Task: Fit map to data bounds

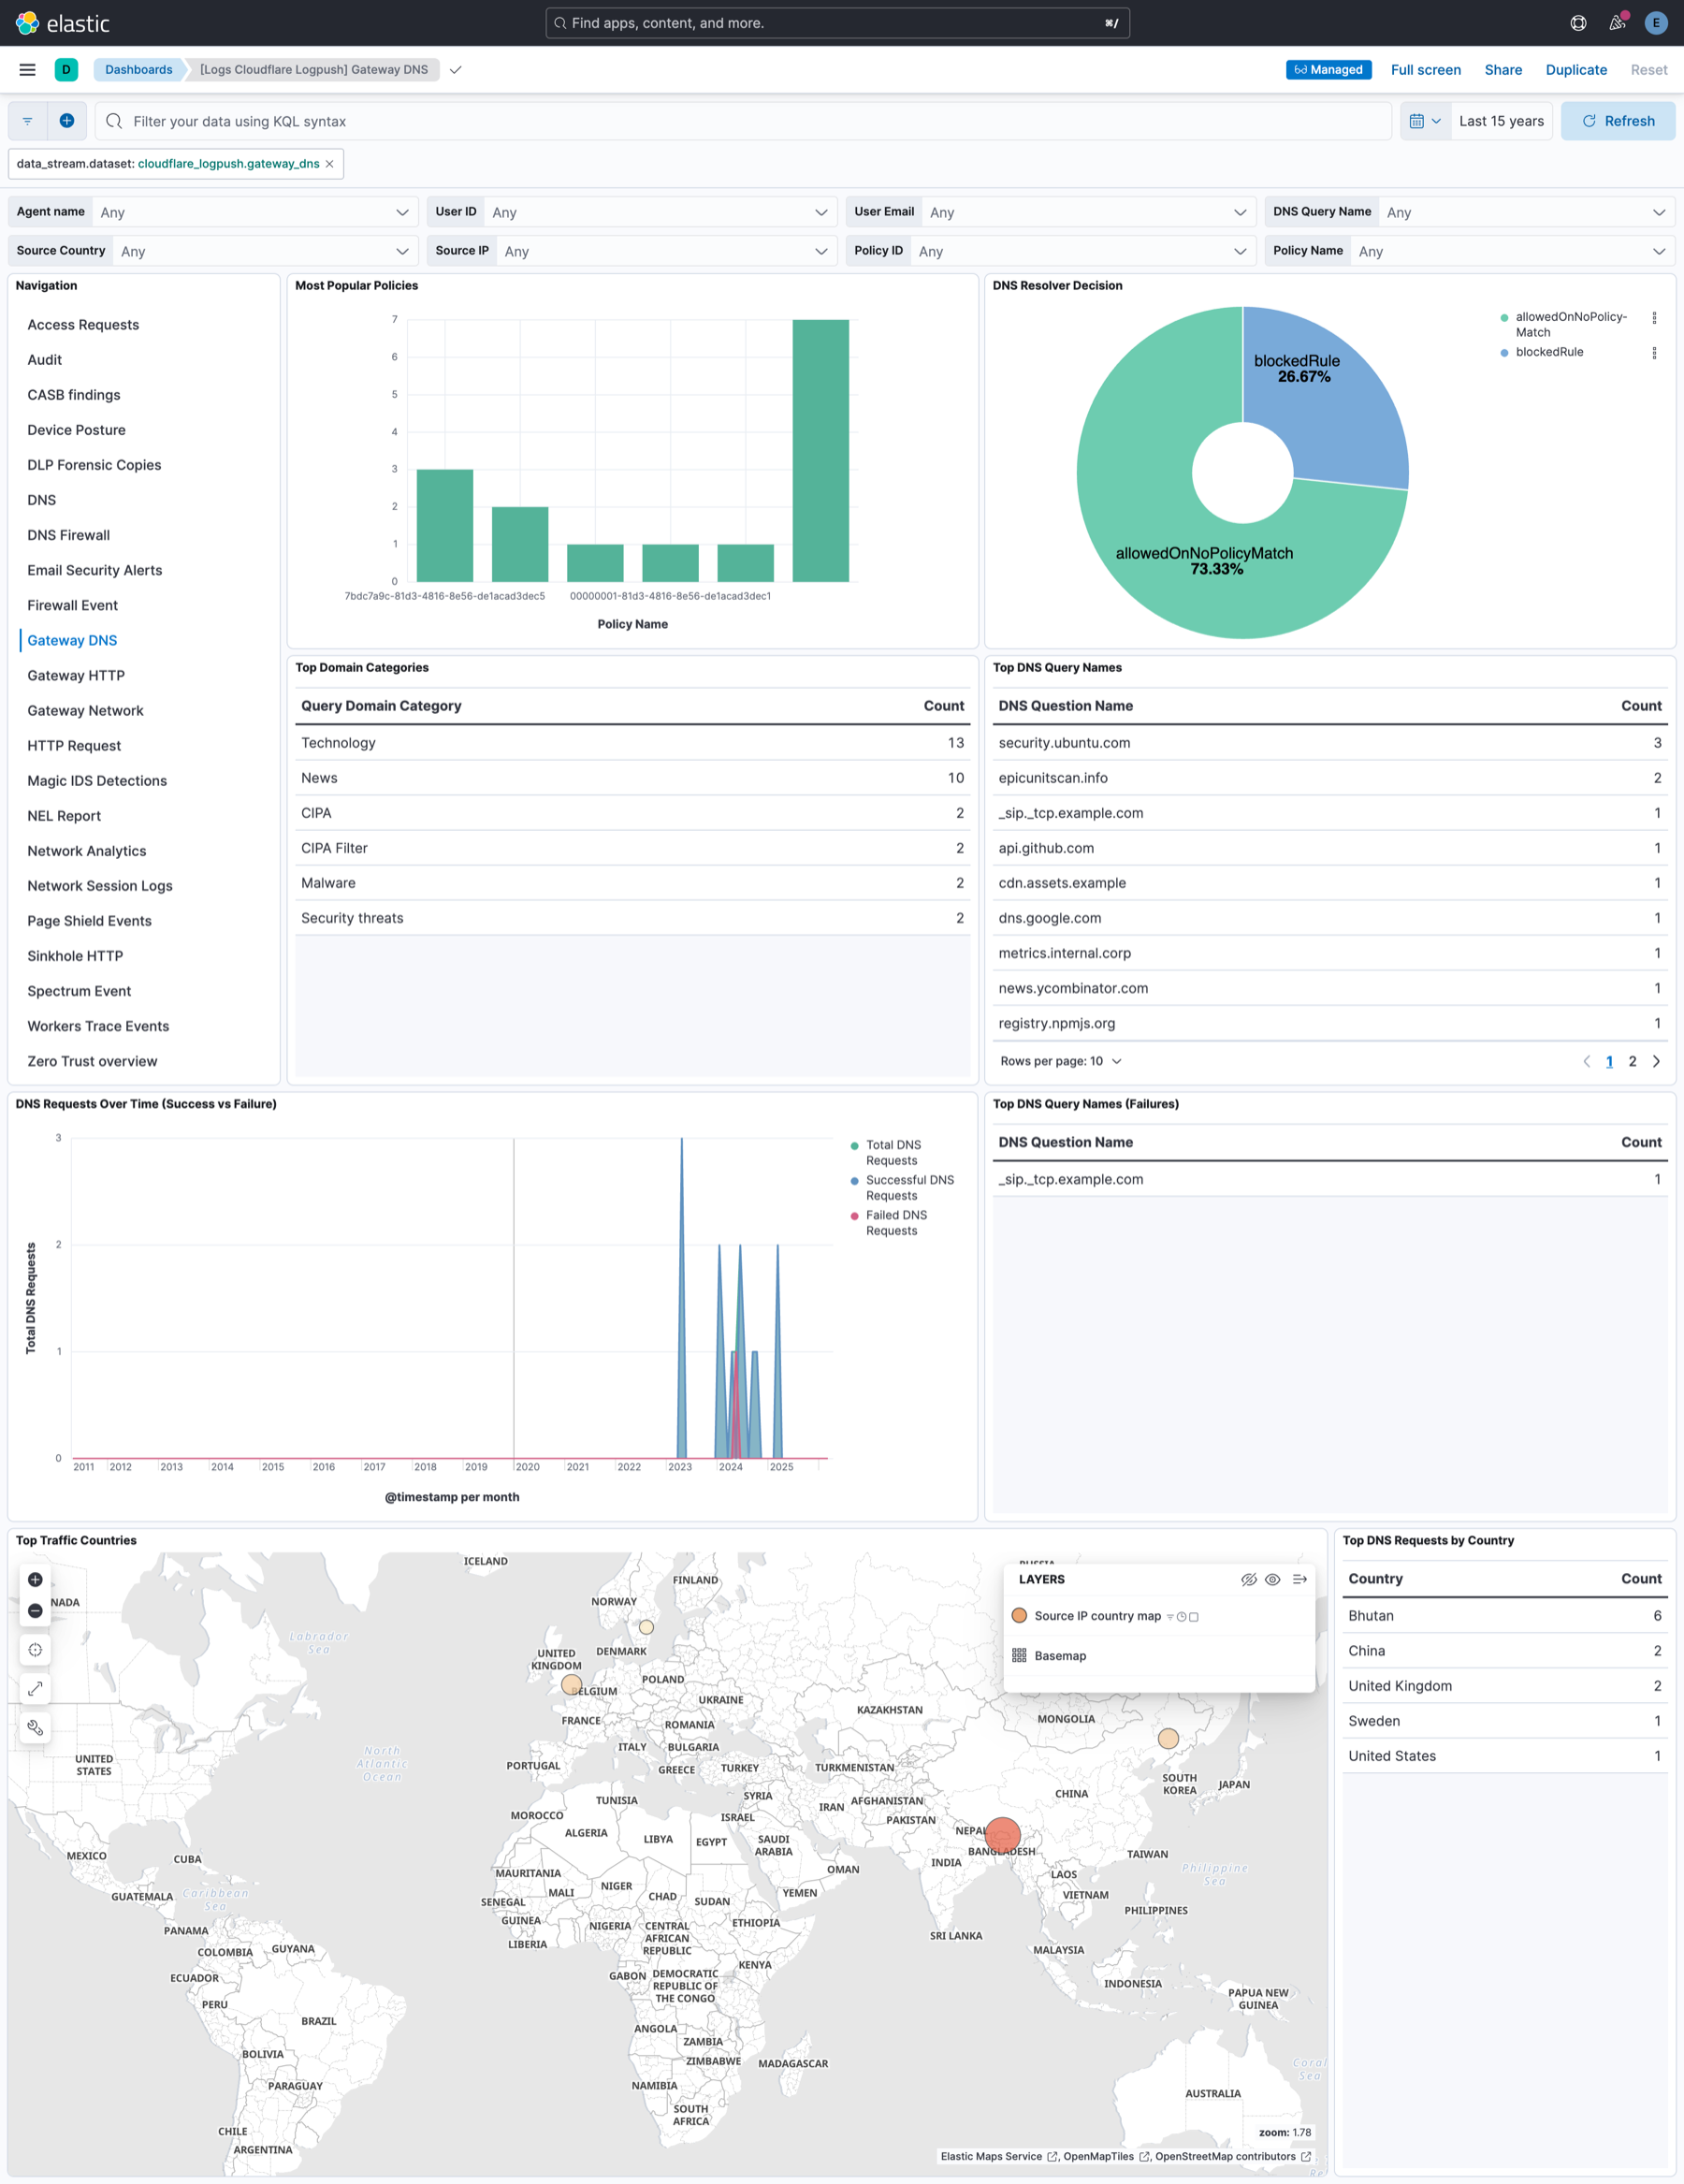Action: (x=35, y=1650)
